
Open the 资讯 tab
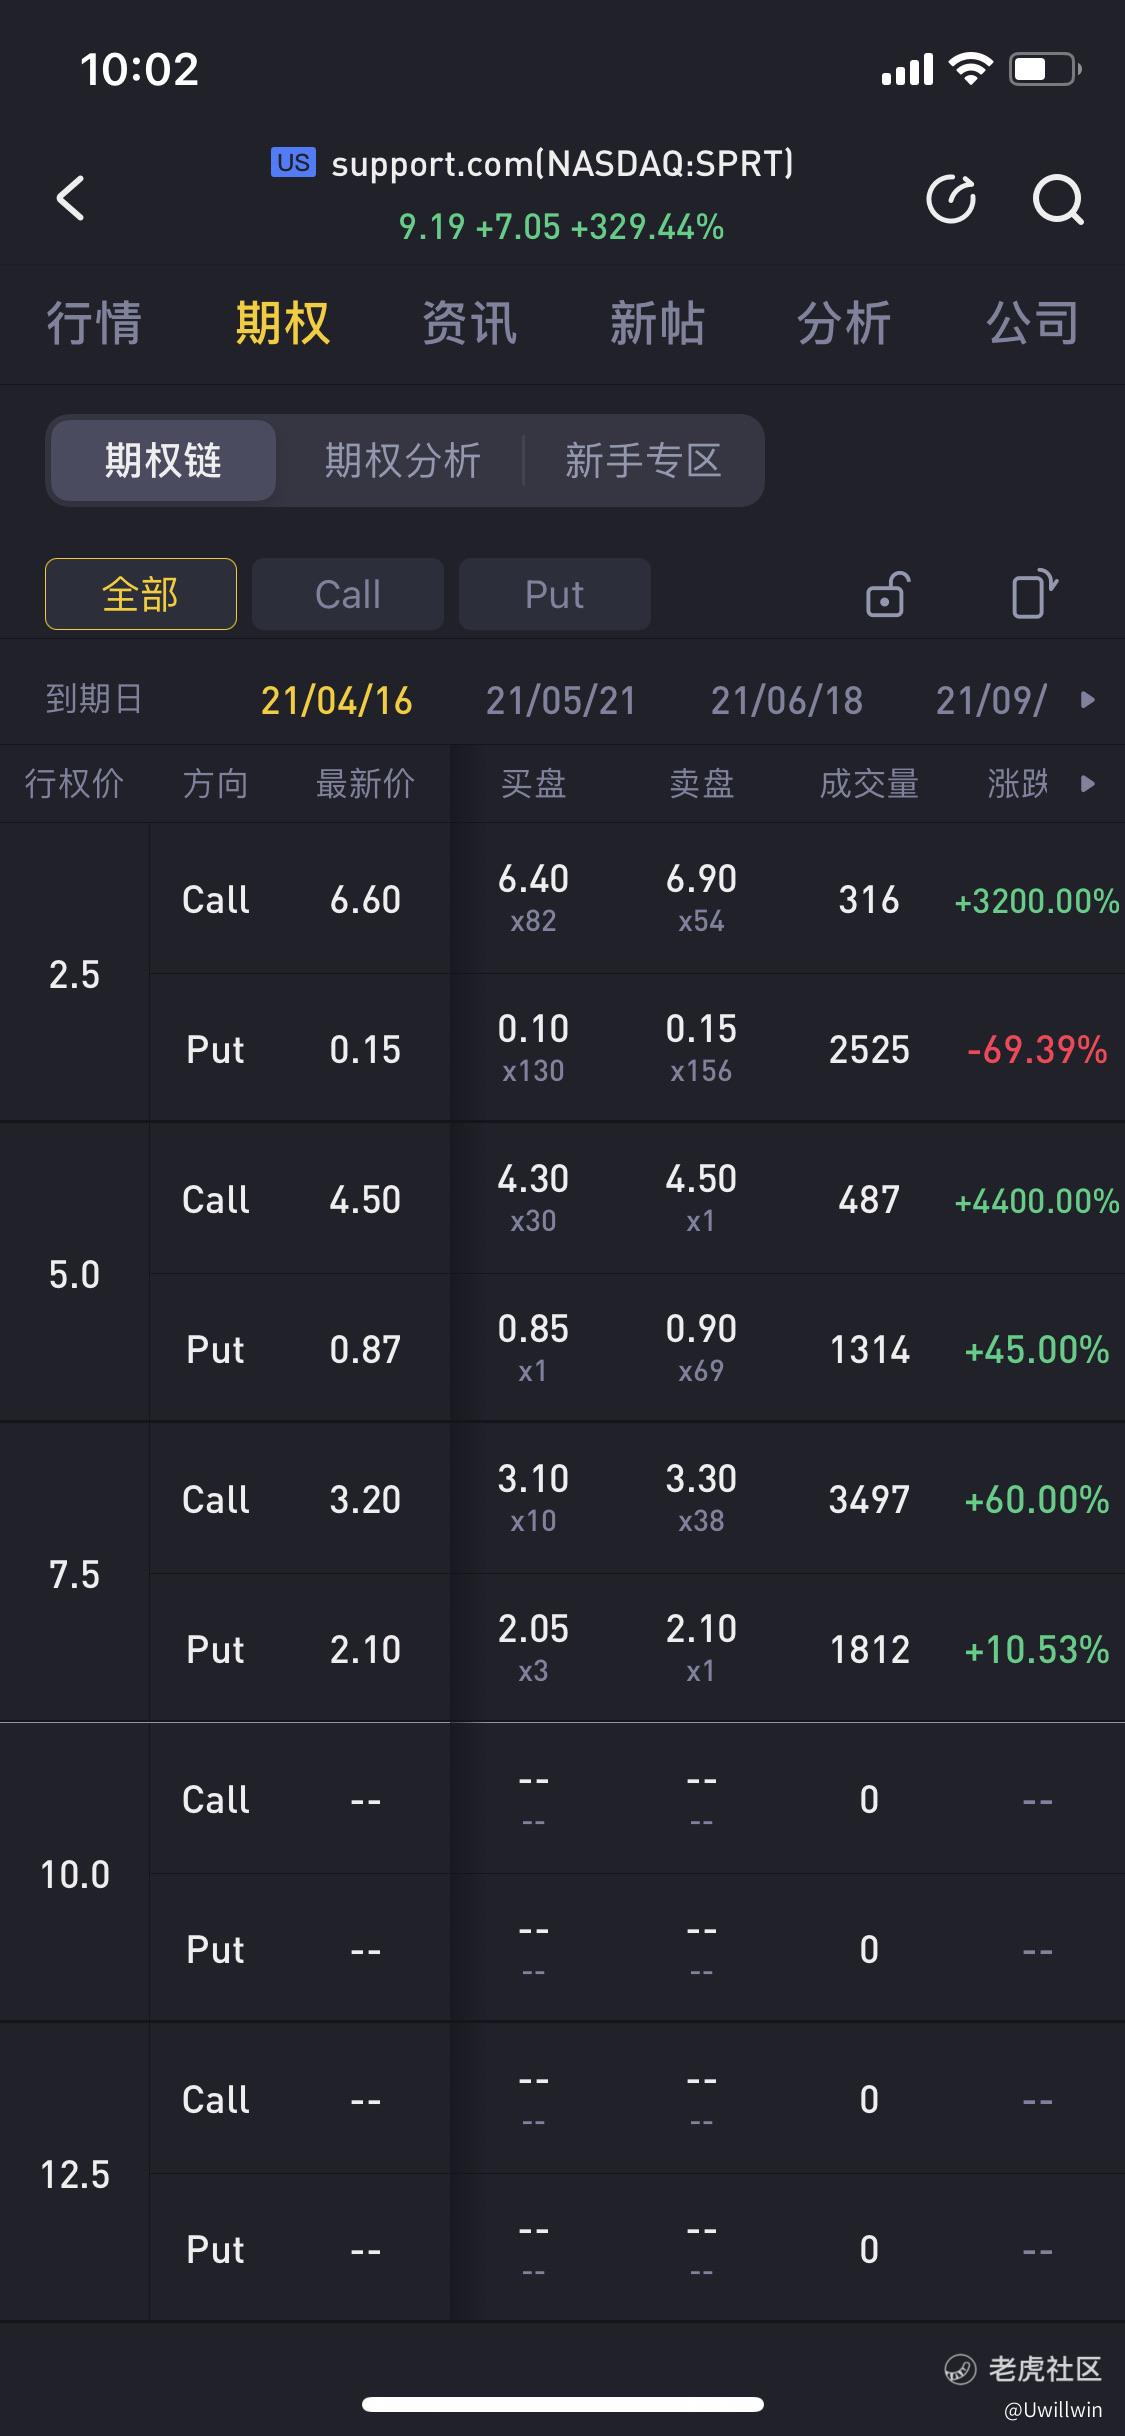[x=469, y=323]
